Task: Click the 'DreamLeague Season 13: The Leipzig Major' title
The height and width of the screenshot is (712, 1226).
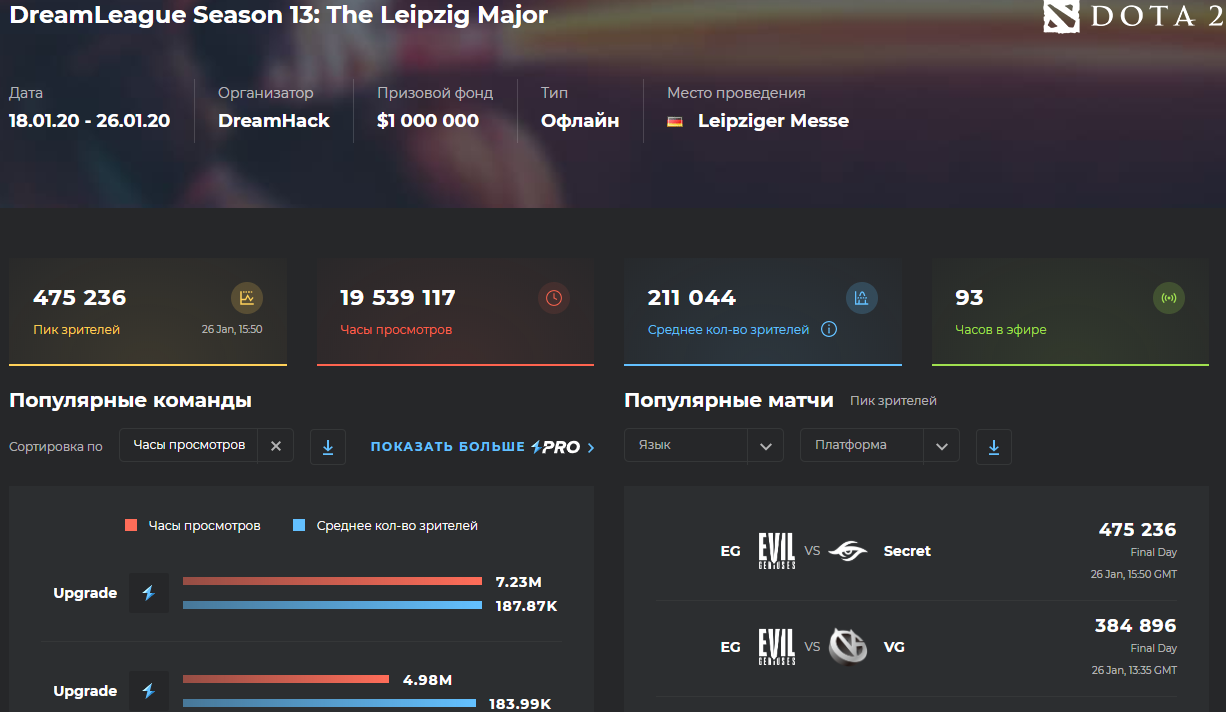Action: (279, 15)
